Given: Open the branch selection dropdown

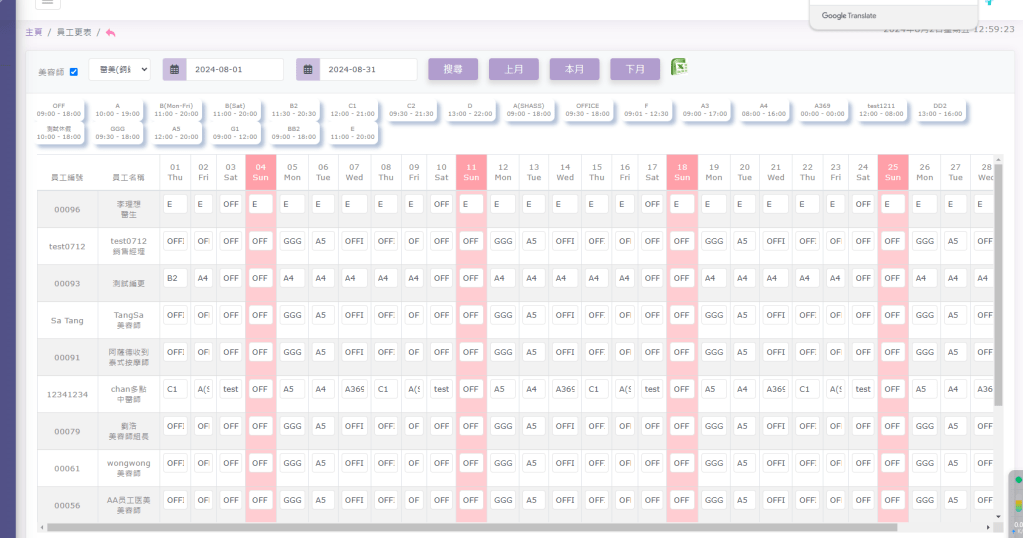Looking at the screenshot, I should (119, 70).
